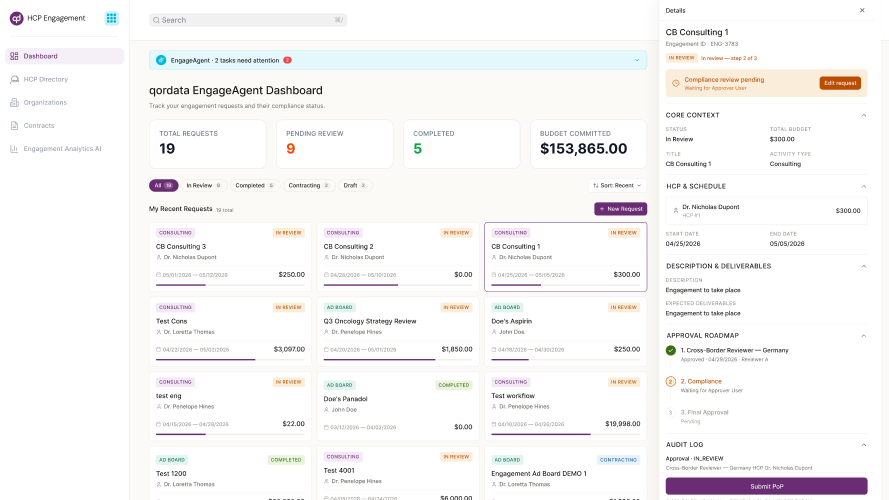Click the plus icon on New Request button
Viewport: 889px width, 500px height.
coord(602,209)
